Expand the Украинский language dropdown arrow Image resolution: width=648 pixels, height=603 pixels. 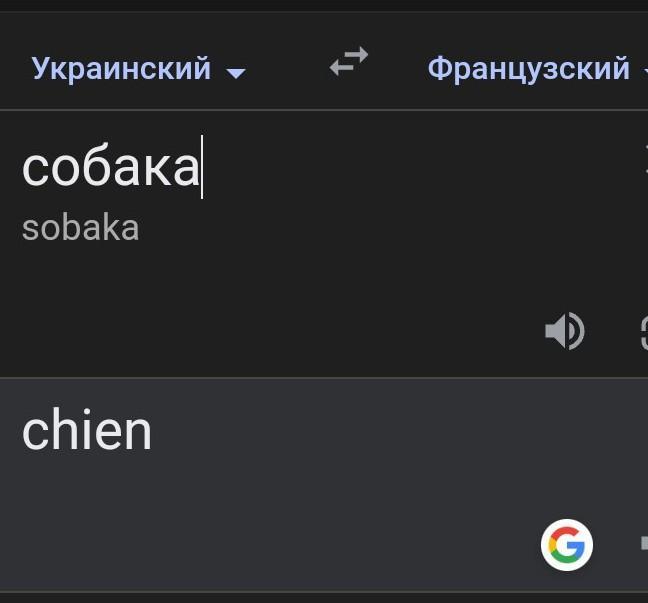pos(236,72)
